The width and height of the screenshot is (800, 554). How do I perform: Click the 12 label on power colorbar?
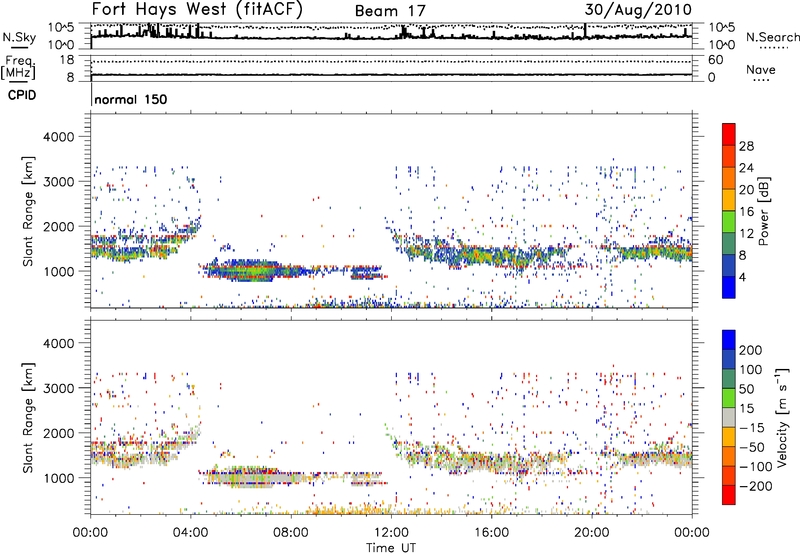point(746,233)
